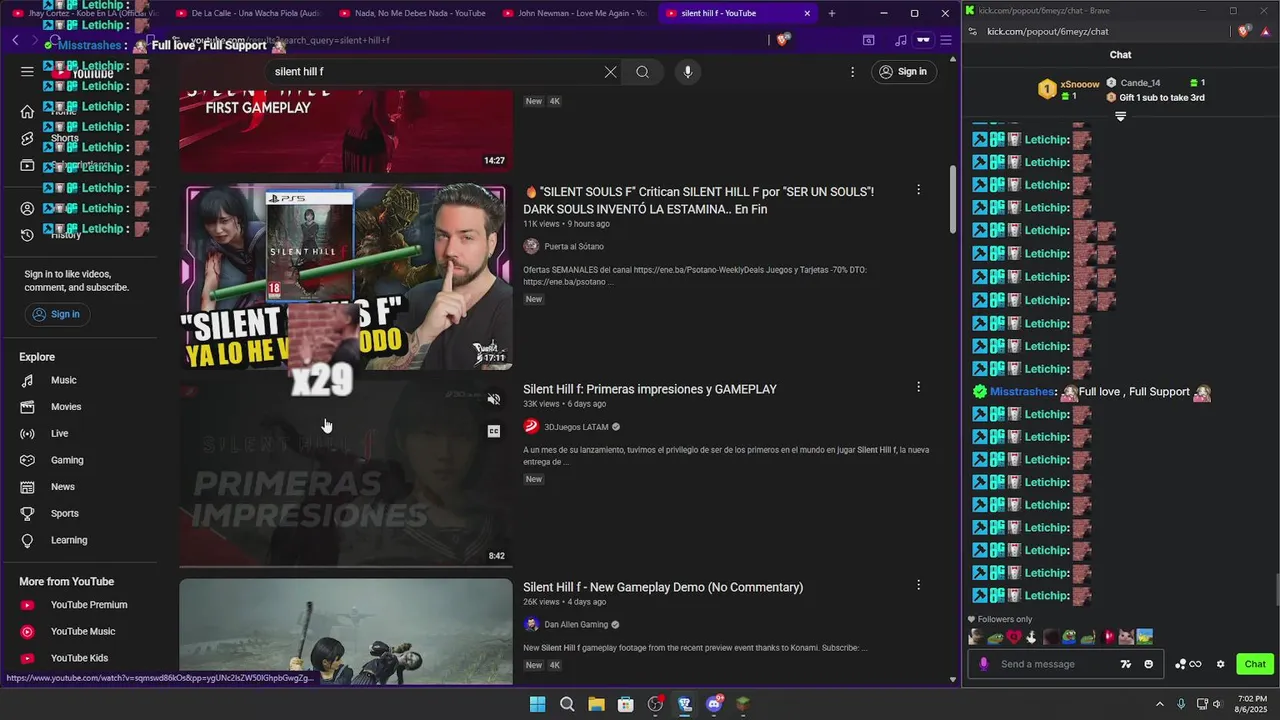Show hidden system tray icons

coord(1159,704)
